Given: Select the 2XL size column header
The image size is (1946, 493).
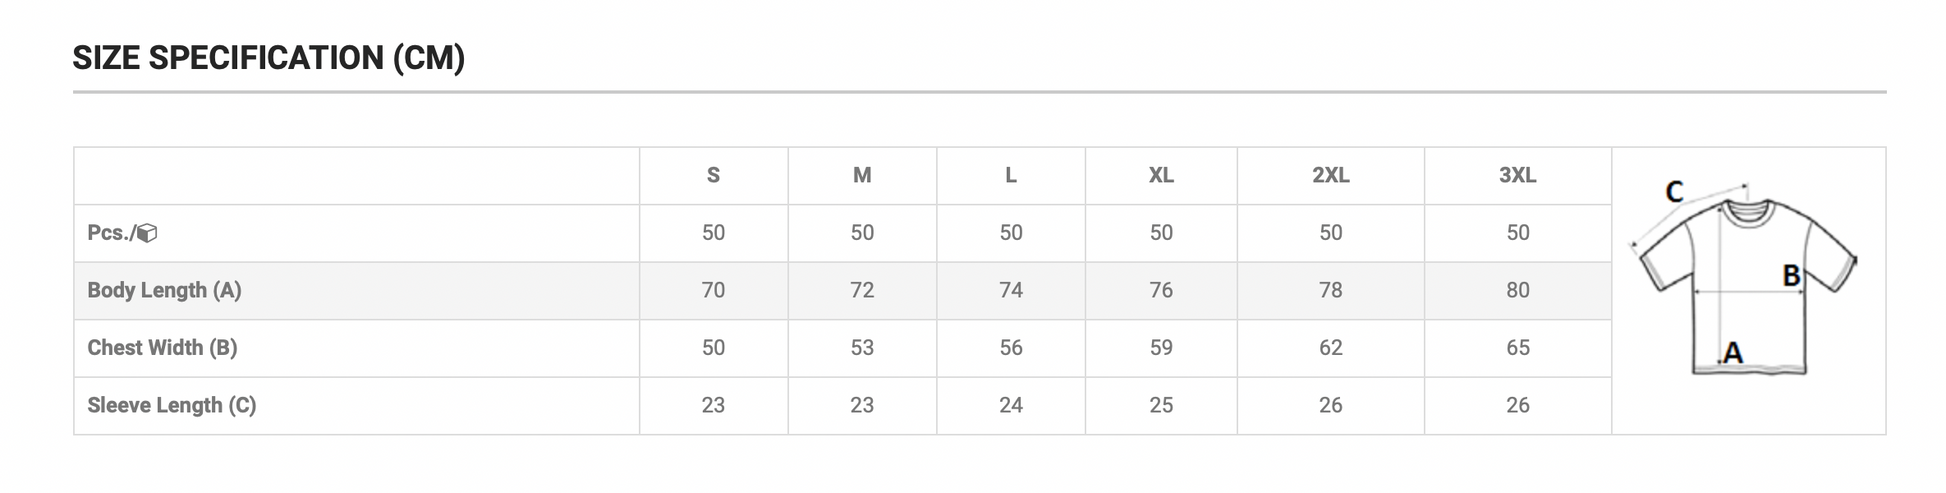Looking at the screenshot, I should 1330,176.
